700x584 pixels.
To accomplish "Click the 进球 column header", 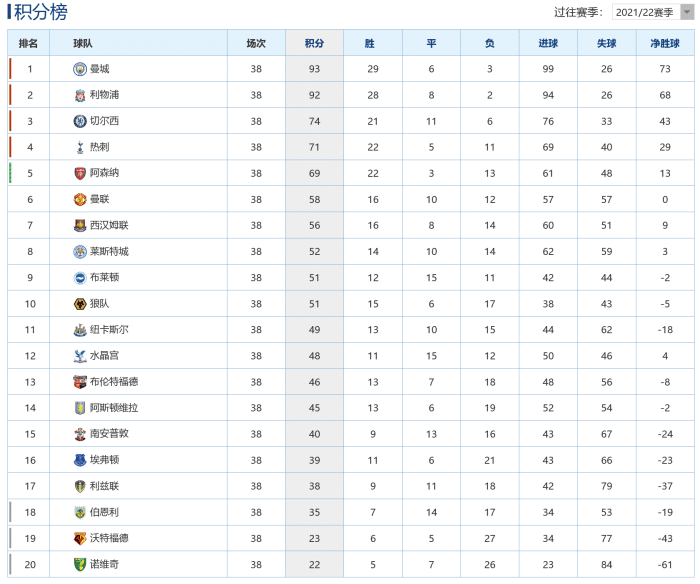I will tap(548, 43).
